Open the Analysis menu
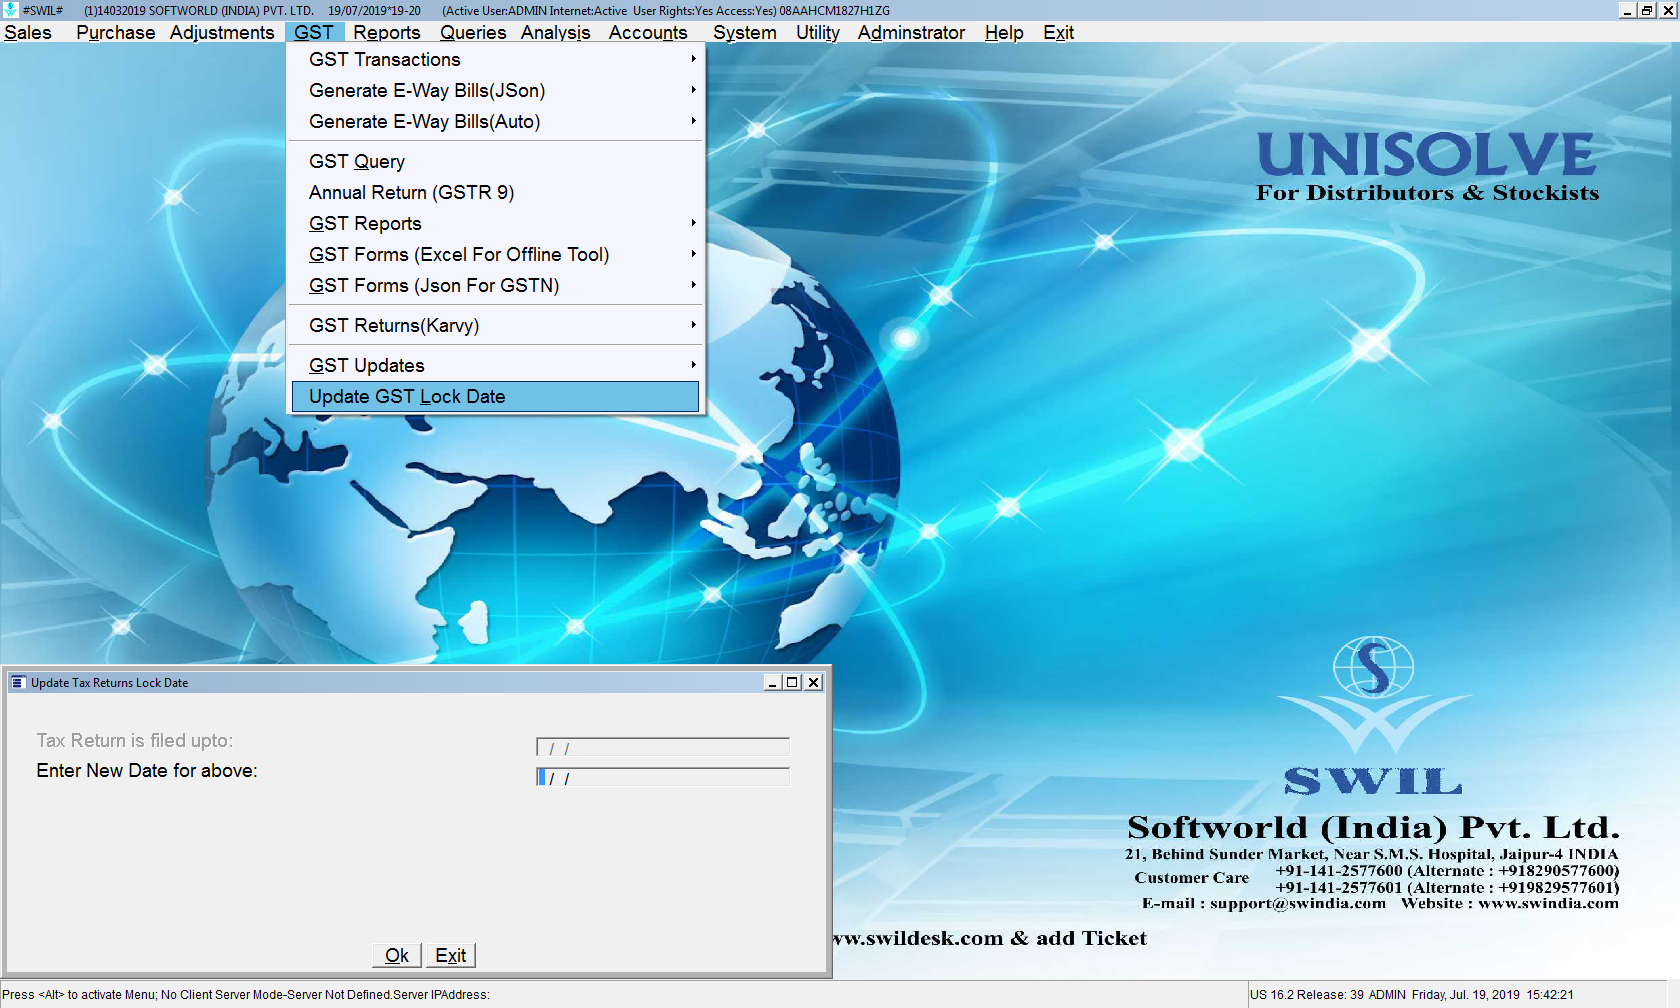The width and height of the screenshot is (1680, 1008). point(555,32)
